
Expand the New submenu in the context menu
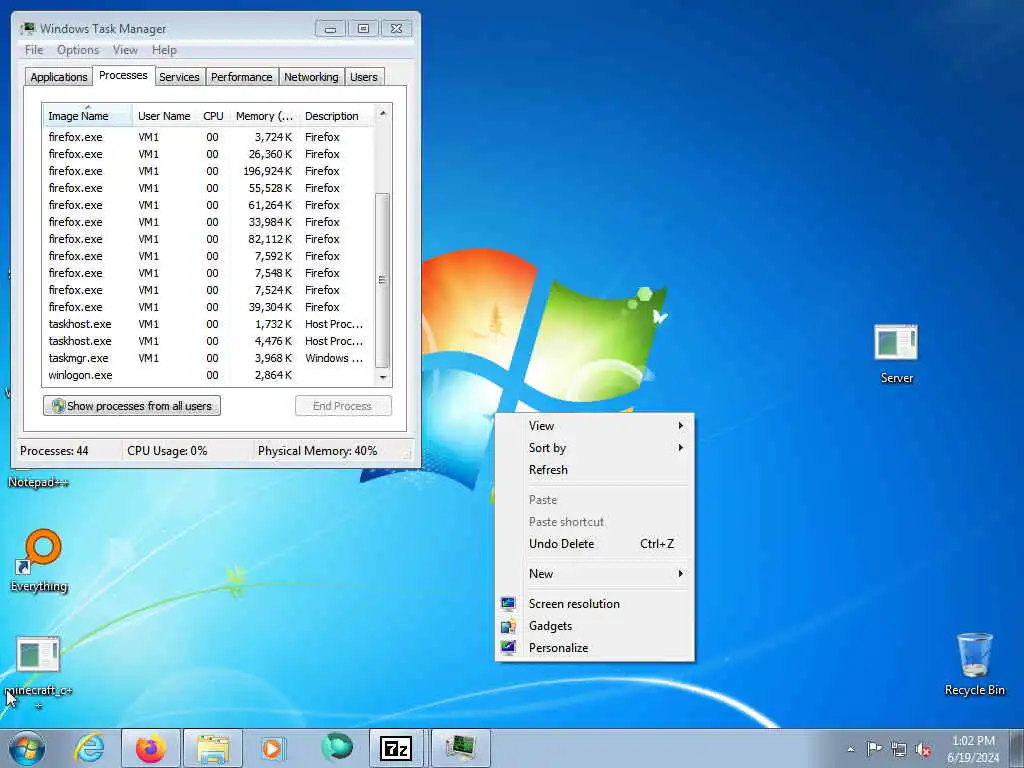pyautogui.click(x=595, y=573)
